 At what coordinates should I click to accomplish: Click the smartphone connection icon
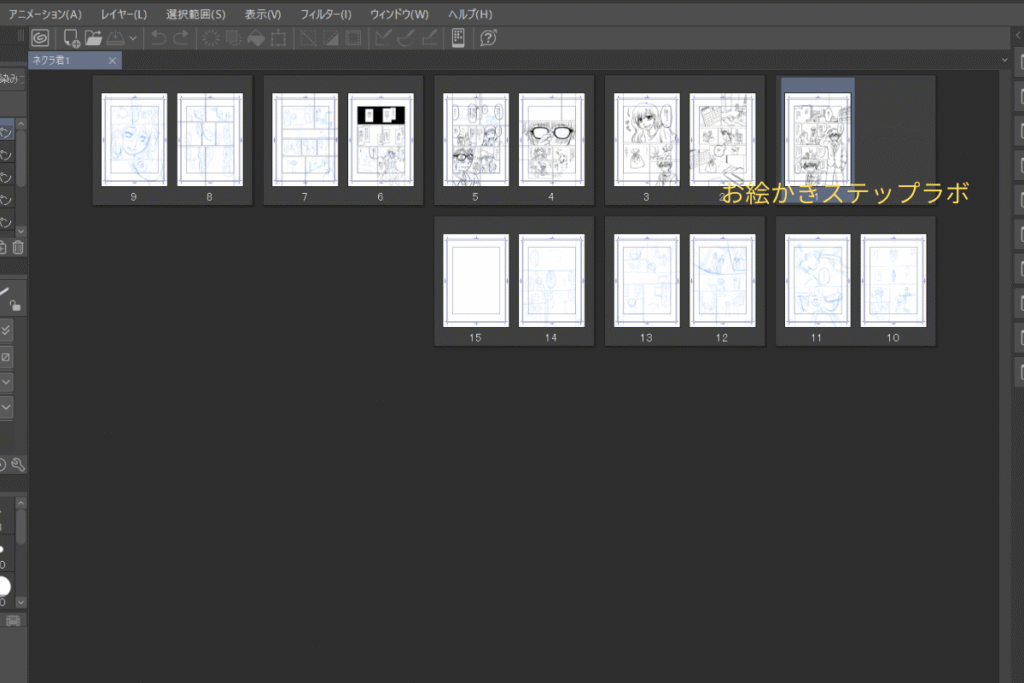point(458,38)
